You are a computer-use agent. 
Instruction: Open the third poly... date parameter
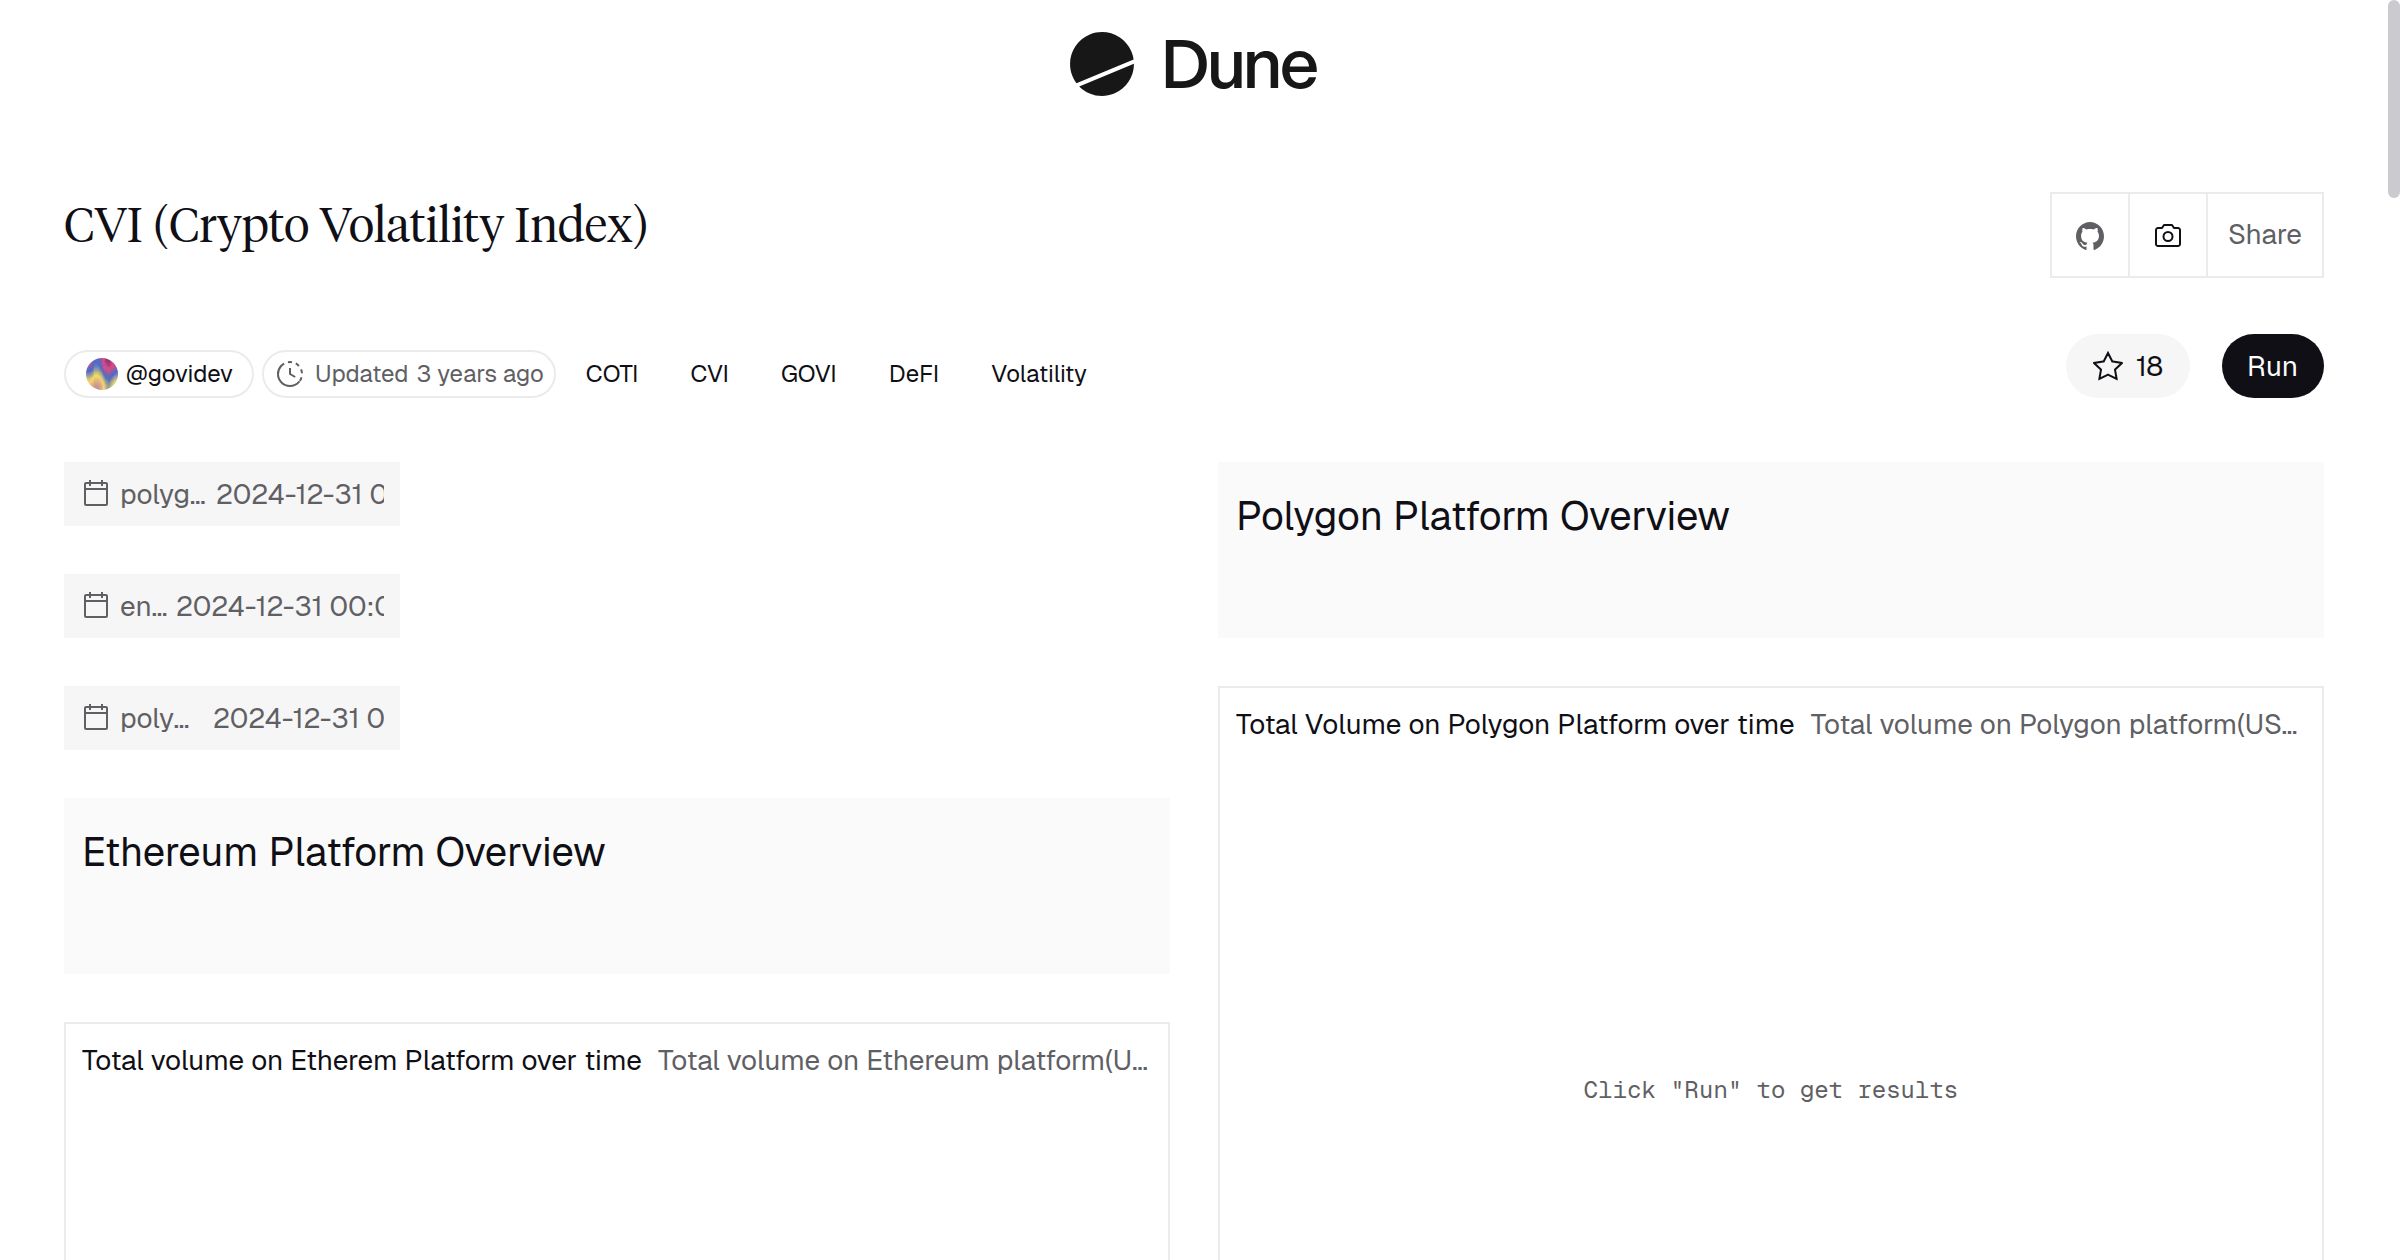[x=297, y=718]
